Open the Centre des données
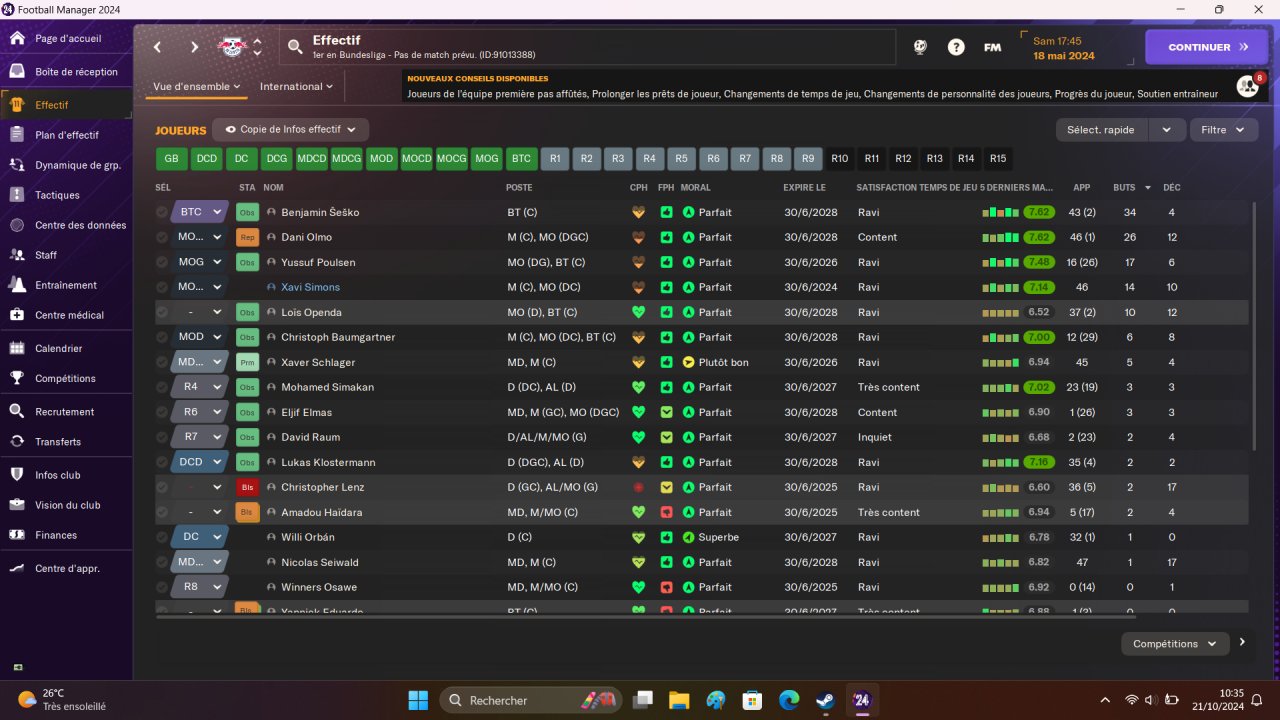 [65, 225]
